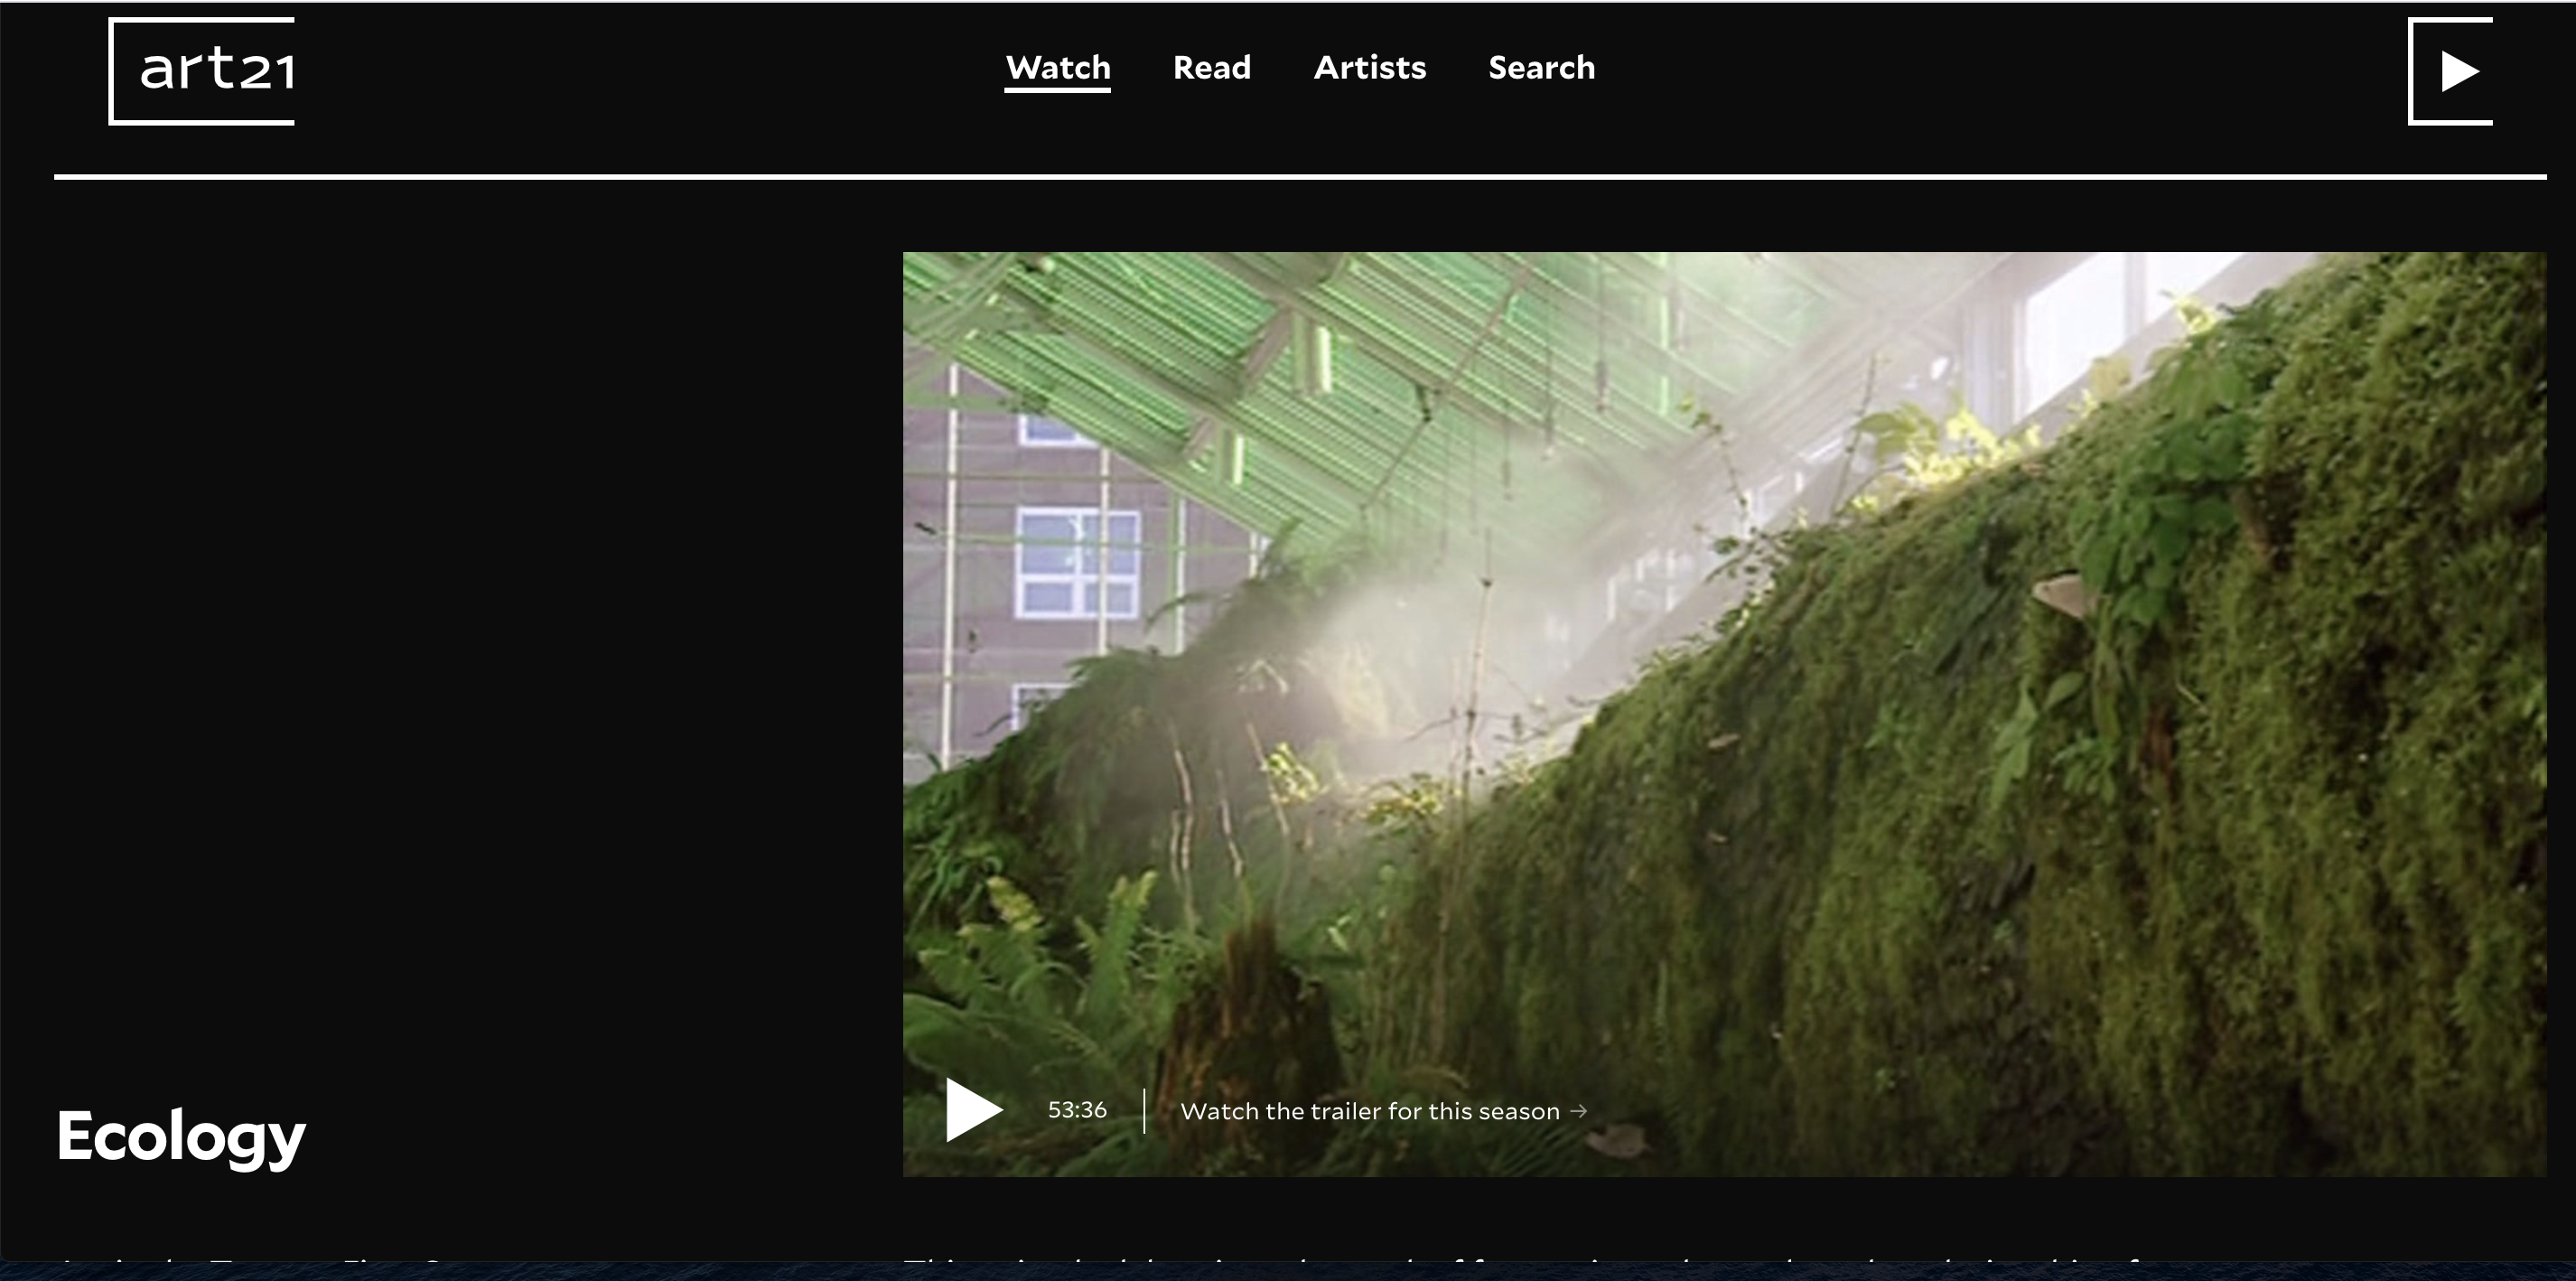The image size is (2576, 1281).
Task: Follow 'Watch the trailer for this season' link
Action: pyautogui.click(x=1369, y=1111)
